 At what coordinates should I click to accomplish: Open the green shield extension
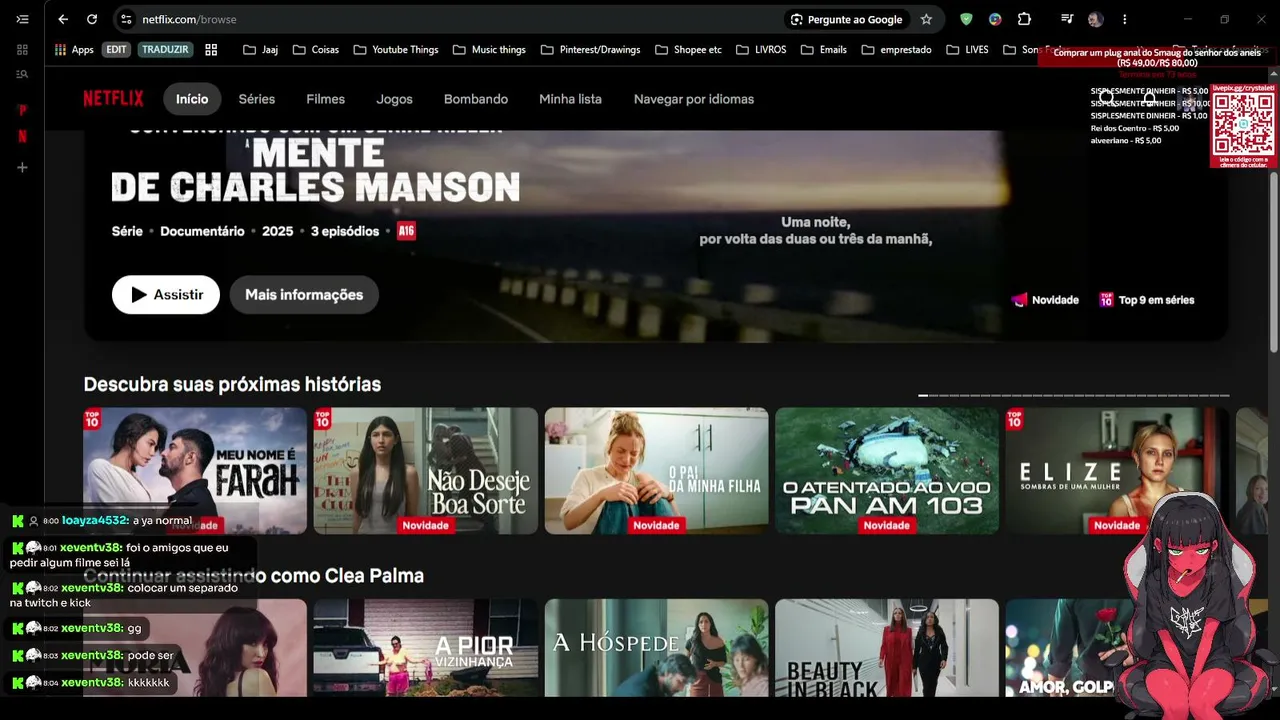click(966, 19)
